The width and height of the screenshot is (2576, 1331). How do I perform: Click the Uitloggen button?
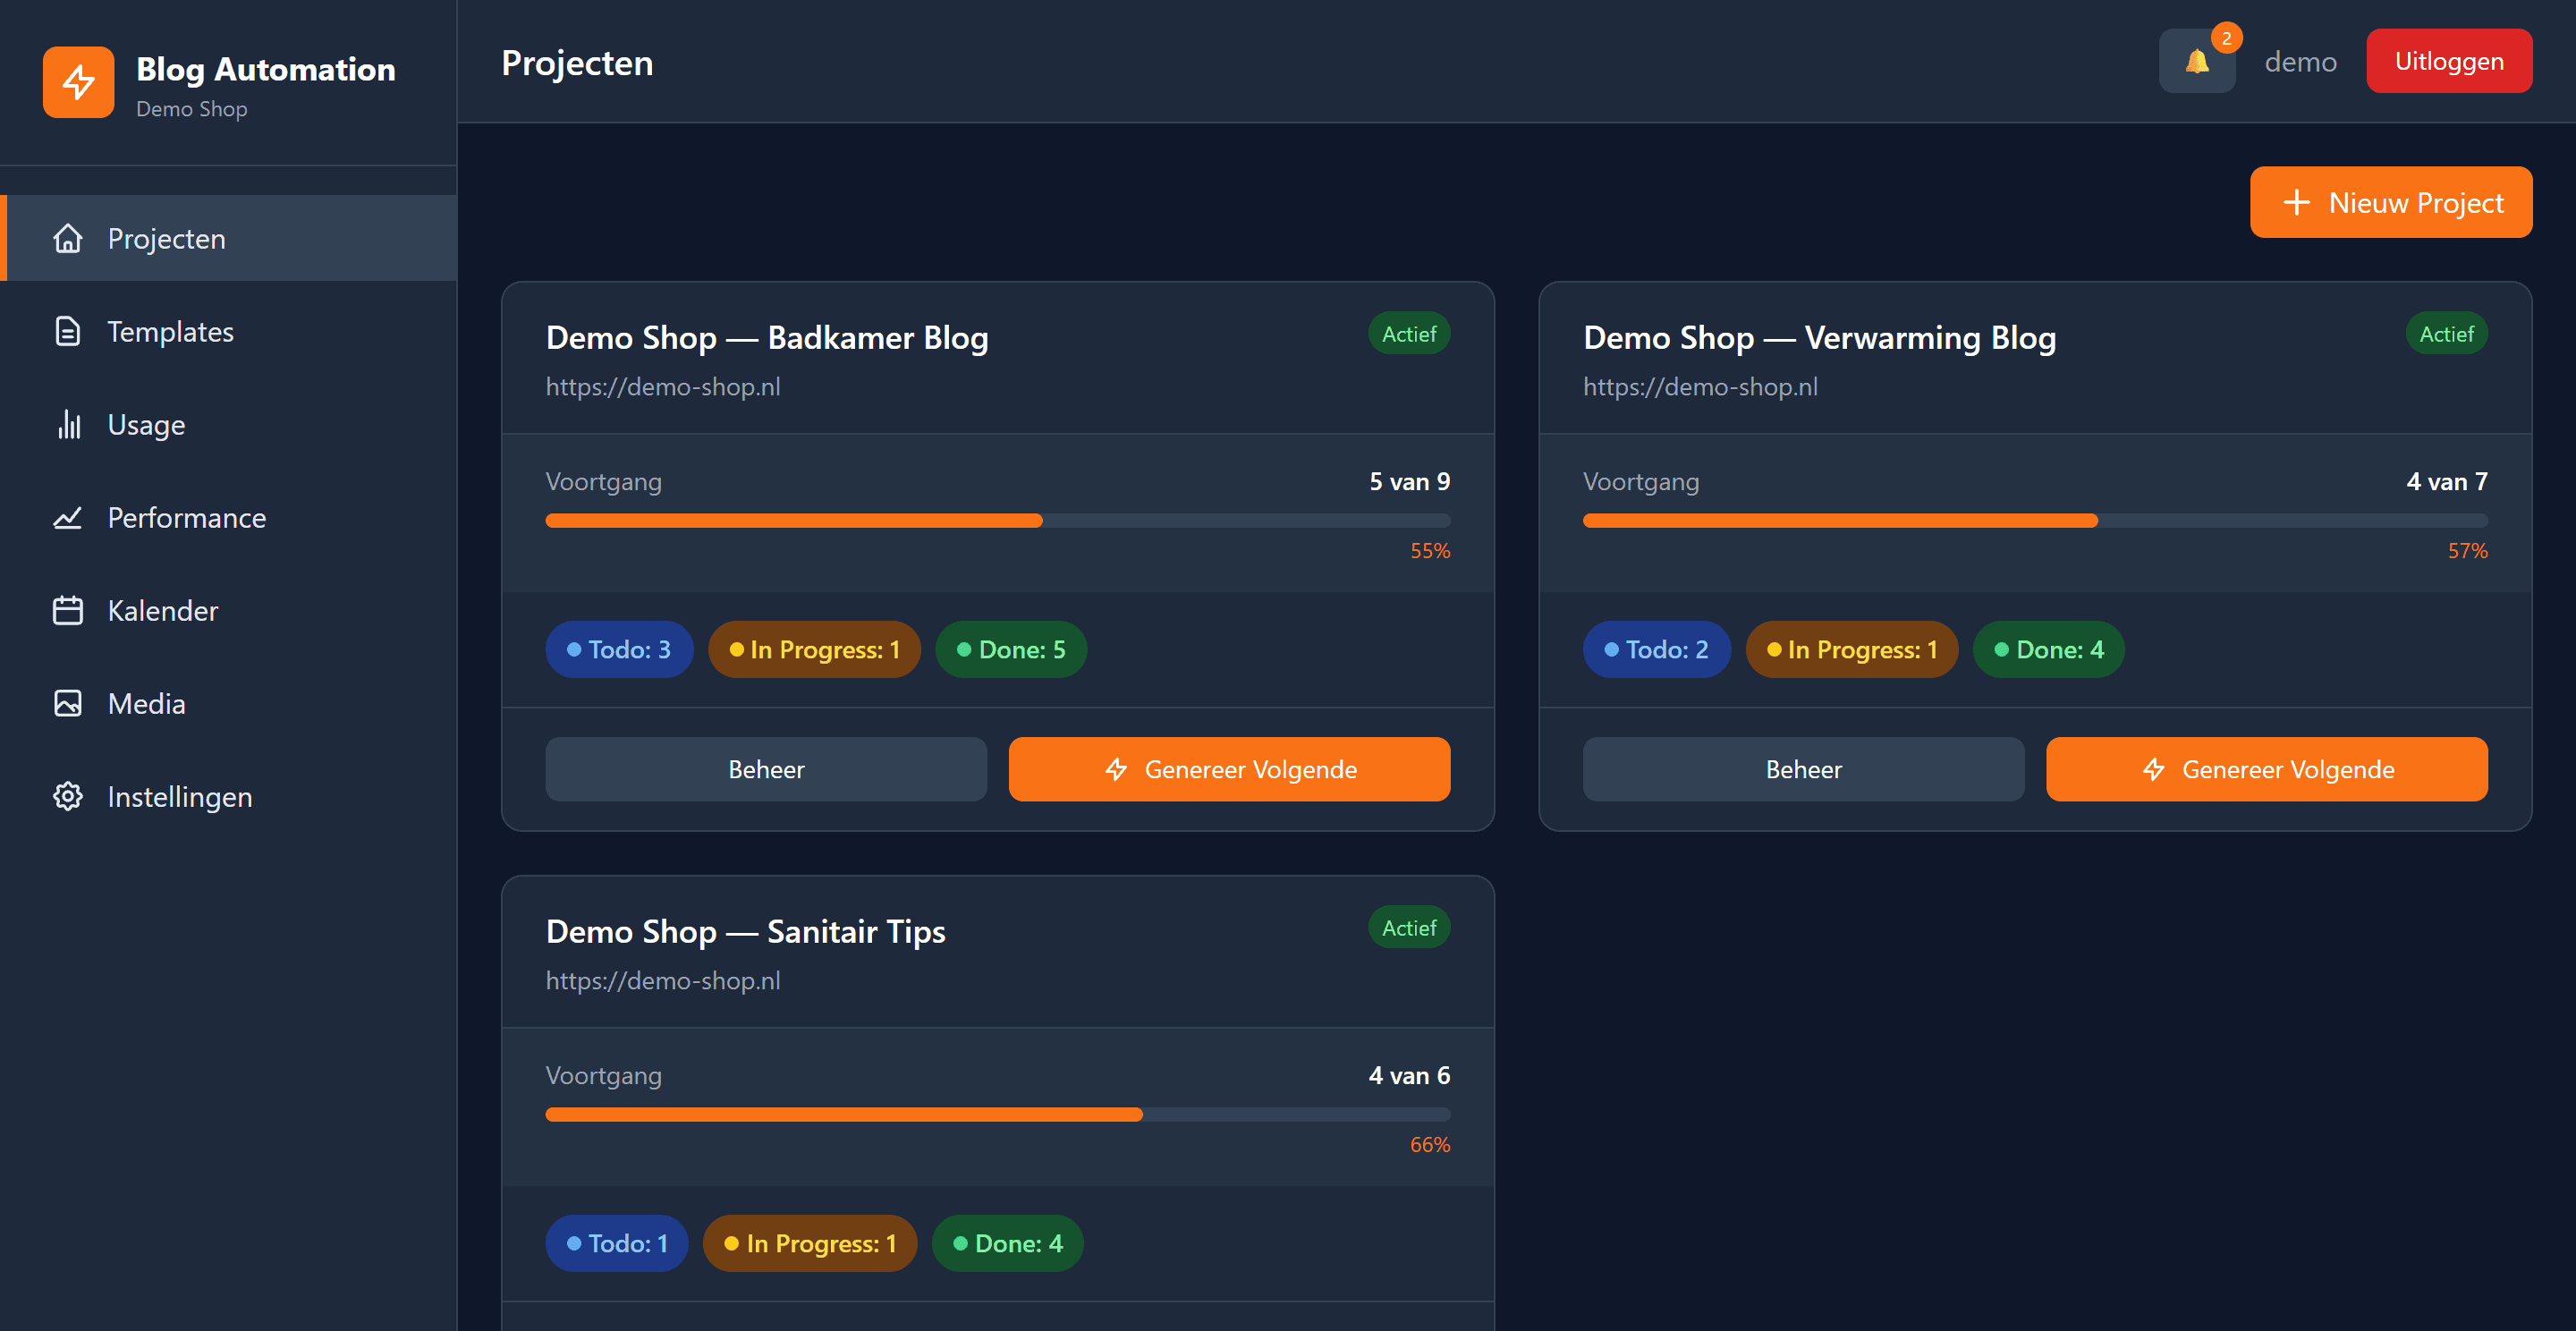(2449, 61)
